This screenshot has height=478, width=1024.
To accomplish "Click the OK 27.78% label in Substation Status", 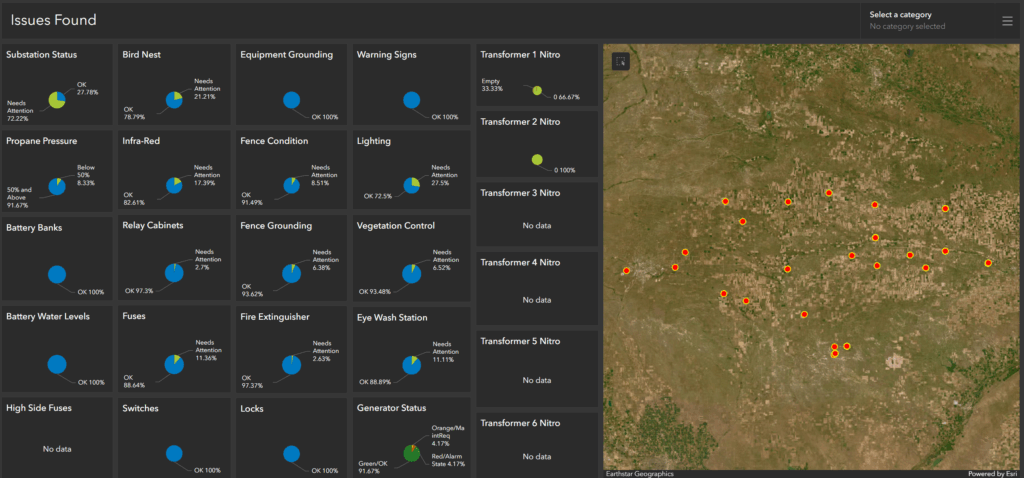I will pos(88,88).
